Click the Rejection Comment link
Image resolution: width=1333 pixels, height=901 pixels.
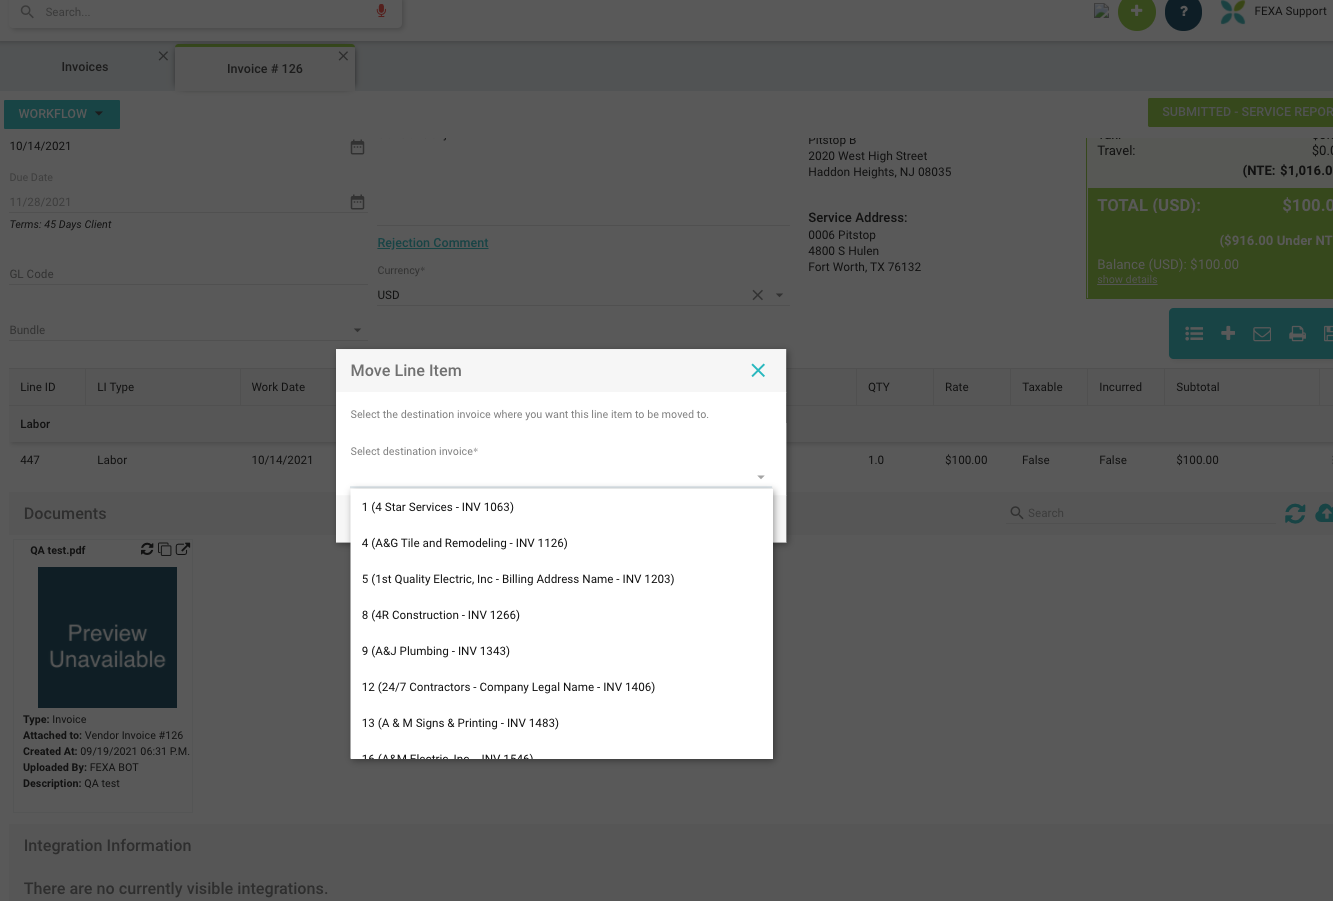433,243
